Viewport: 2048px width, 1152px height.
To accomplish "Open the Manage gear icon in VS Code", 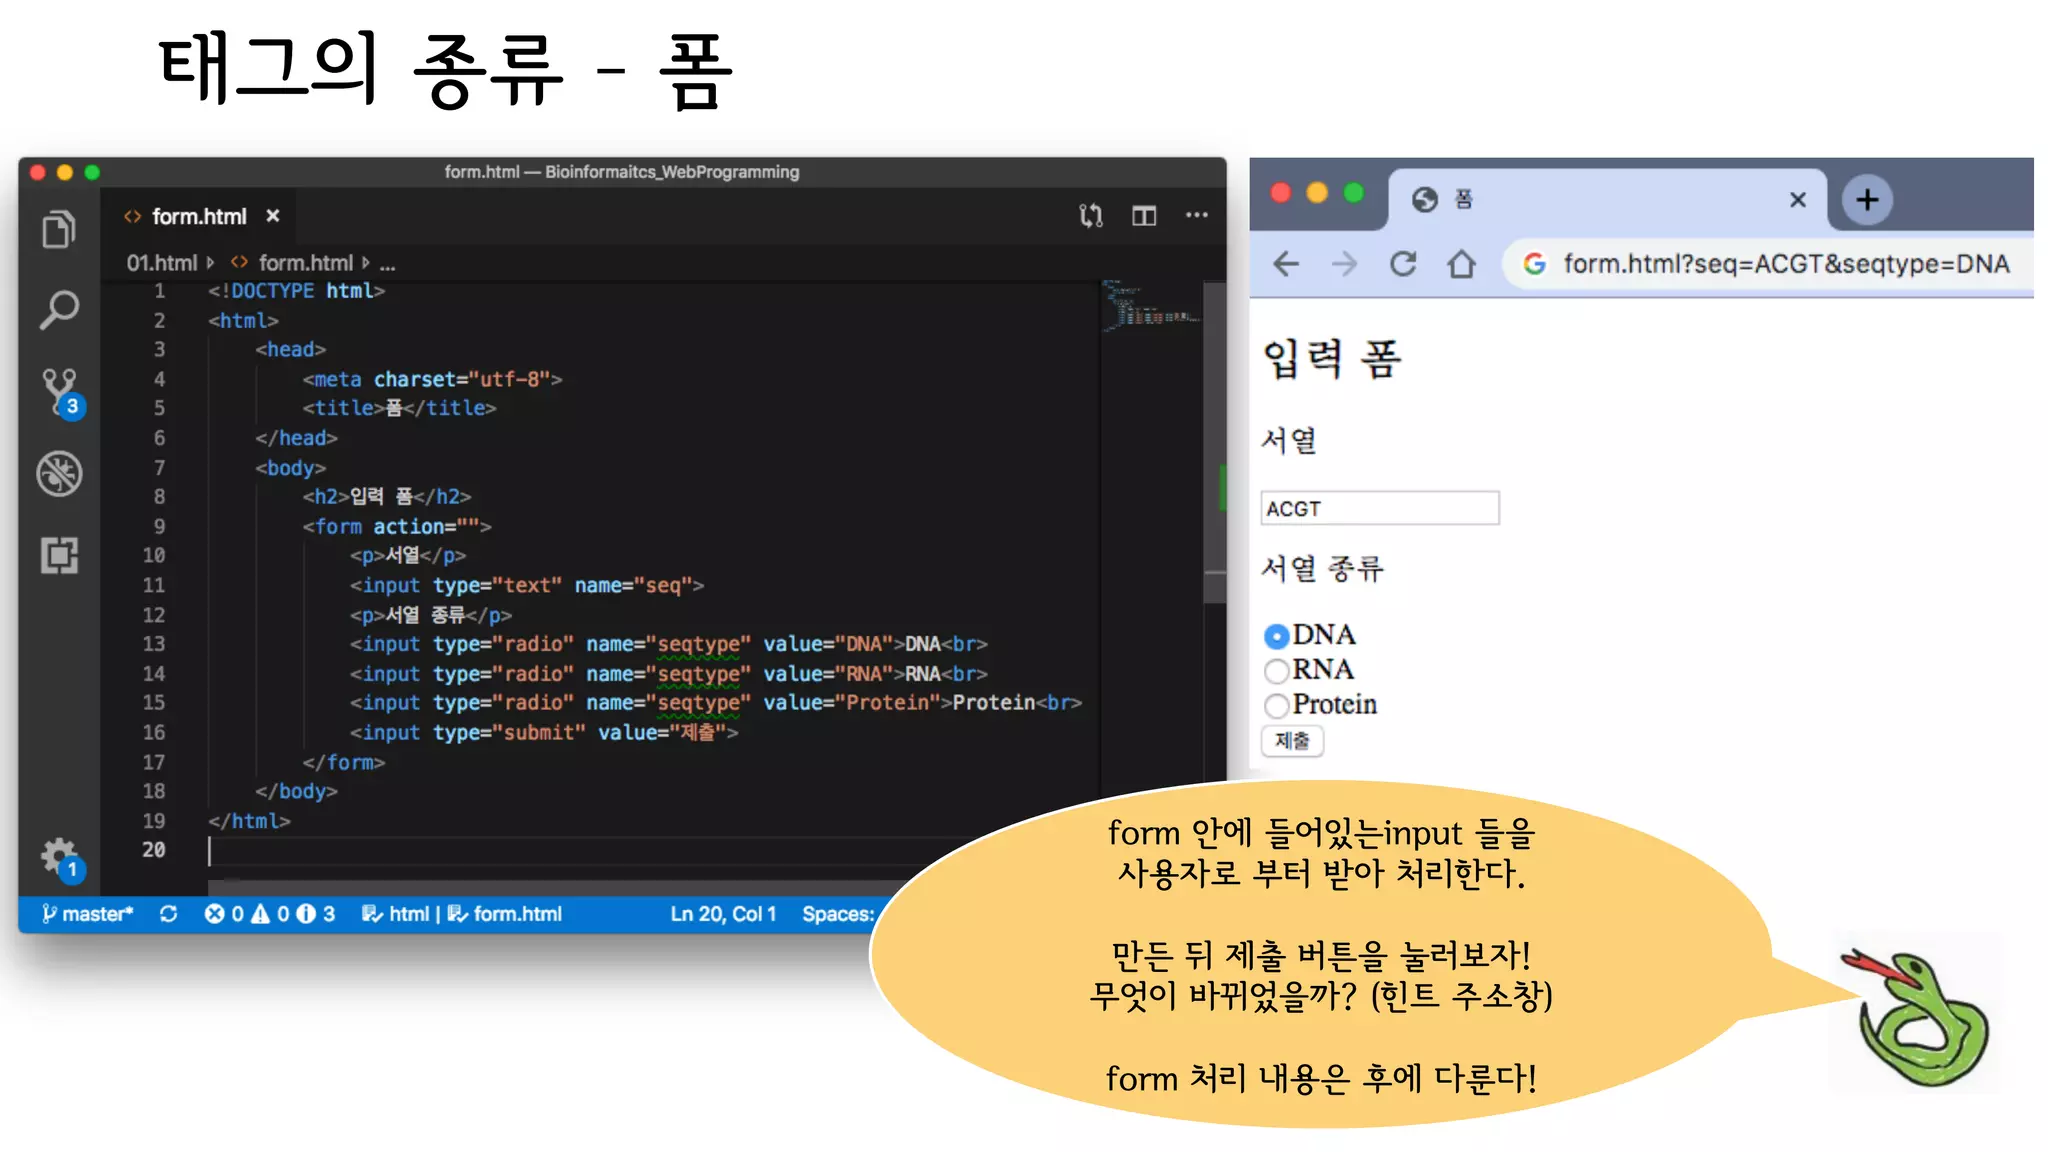I will [59, 856].
